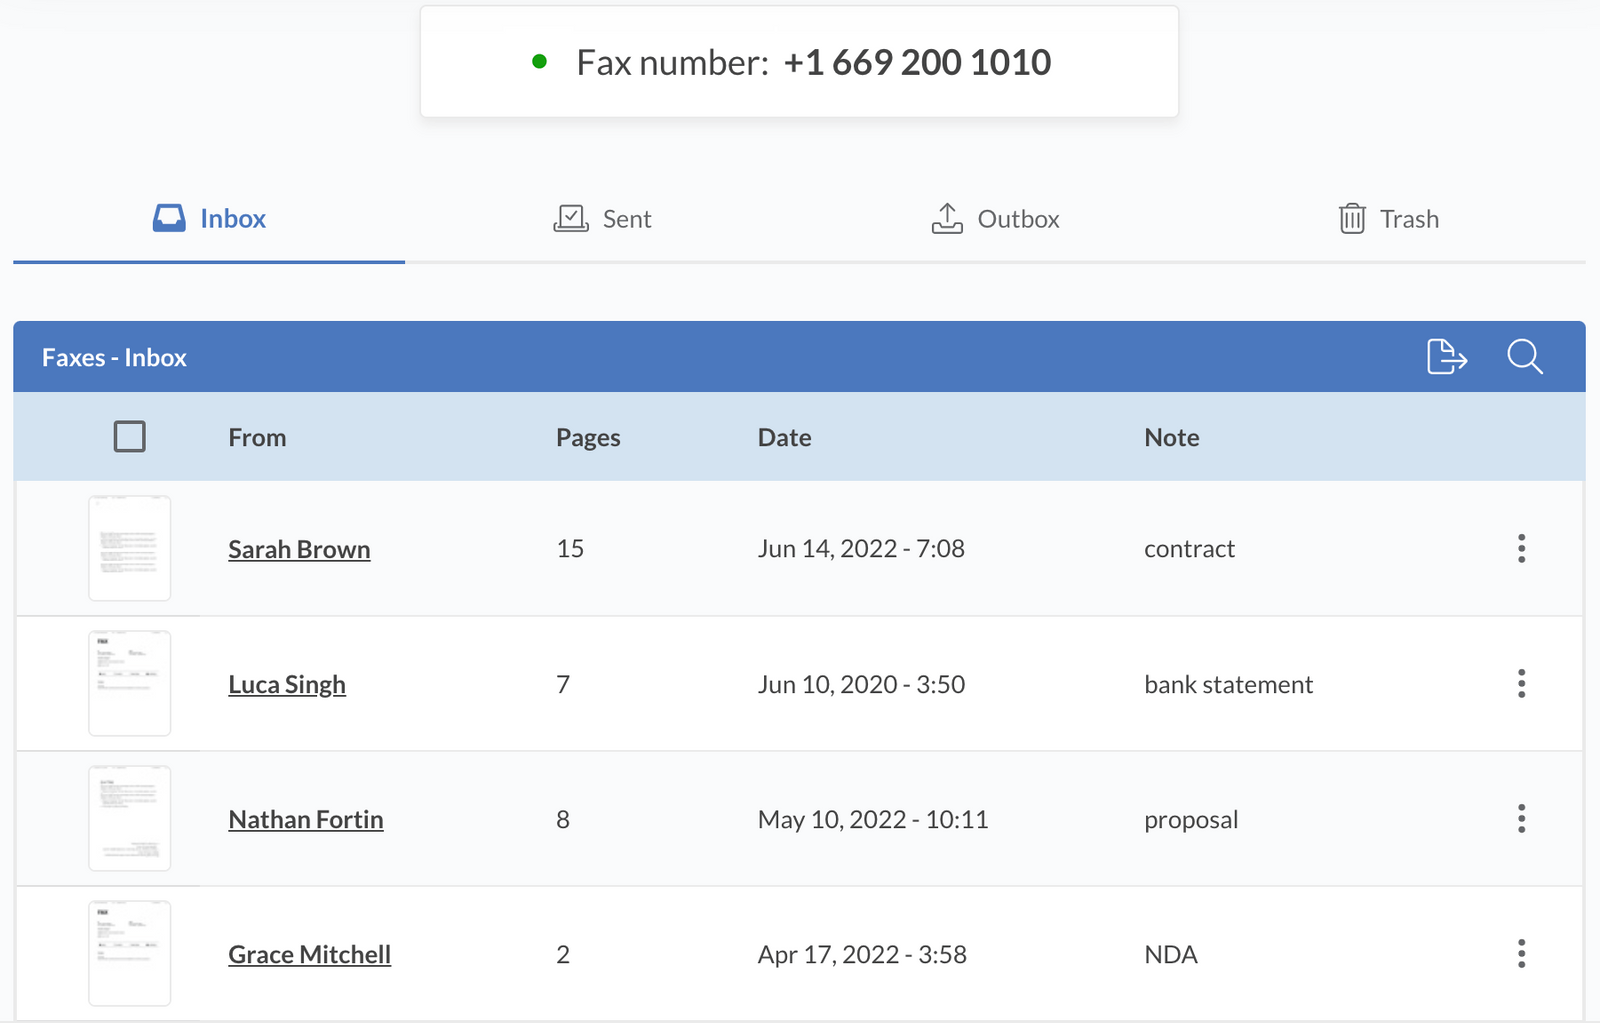Preview Sarah Brown contract fax thumbnail
This screenshot has width=1600, height=1023.
[130, 548]
